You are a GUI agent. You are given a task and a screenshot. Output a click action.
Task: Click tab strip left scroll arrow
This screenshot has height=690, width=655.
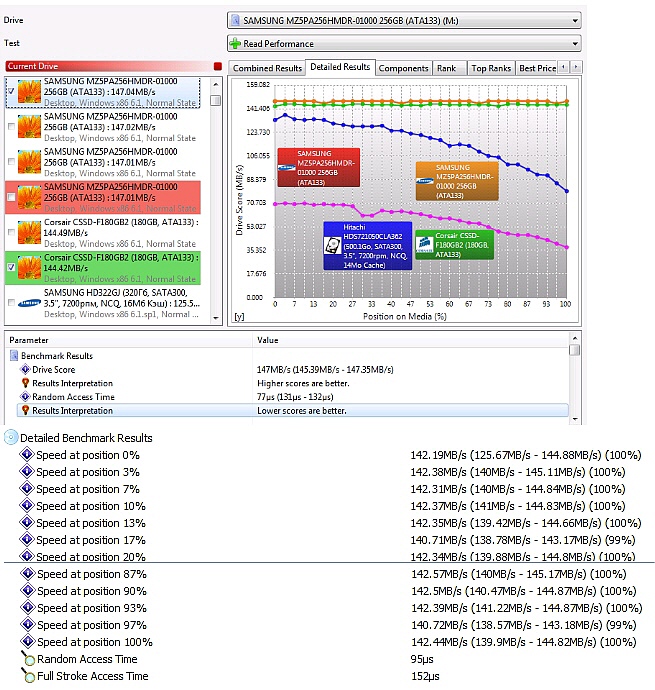563,67
